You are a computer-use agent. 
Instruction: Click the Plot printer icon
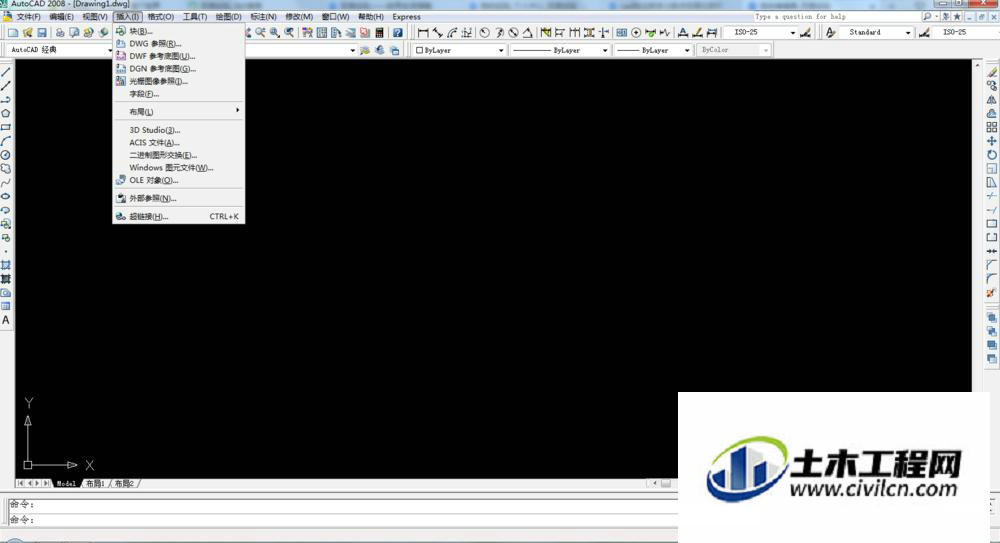tap(59, 32)
